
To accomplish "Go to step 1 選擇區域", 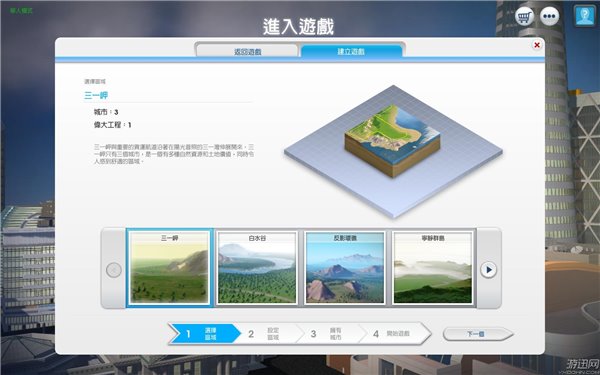I will pos(205,334).
